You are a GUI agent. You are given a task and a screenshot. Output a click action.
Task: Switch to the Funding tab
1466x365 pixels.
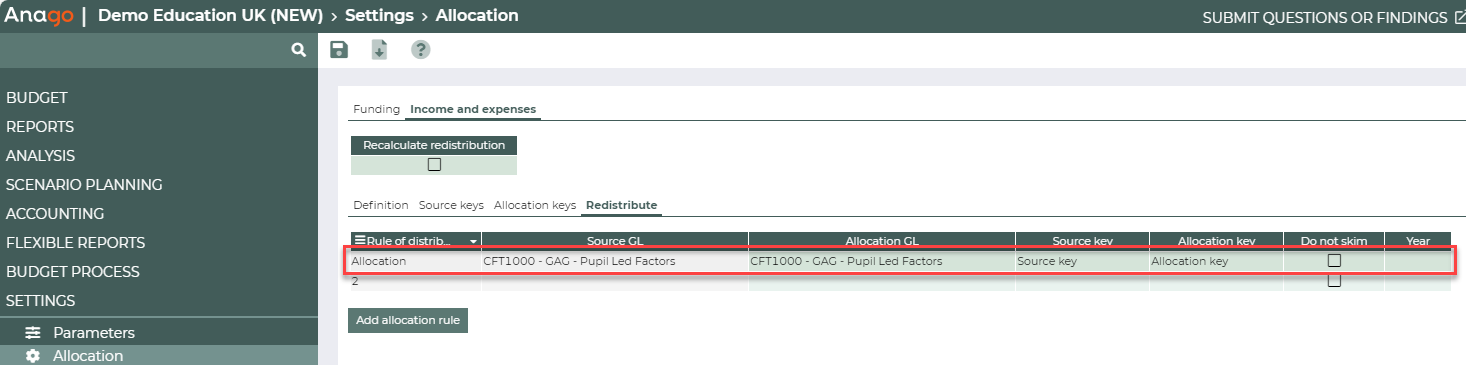tap(376, 109)
